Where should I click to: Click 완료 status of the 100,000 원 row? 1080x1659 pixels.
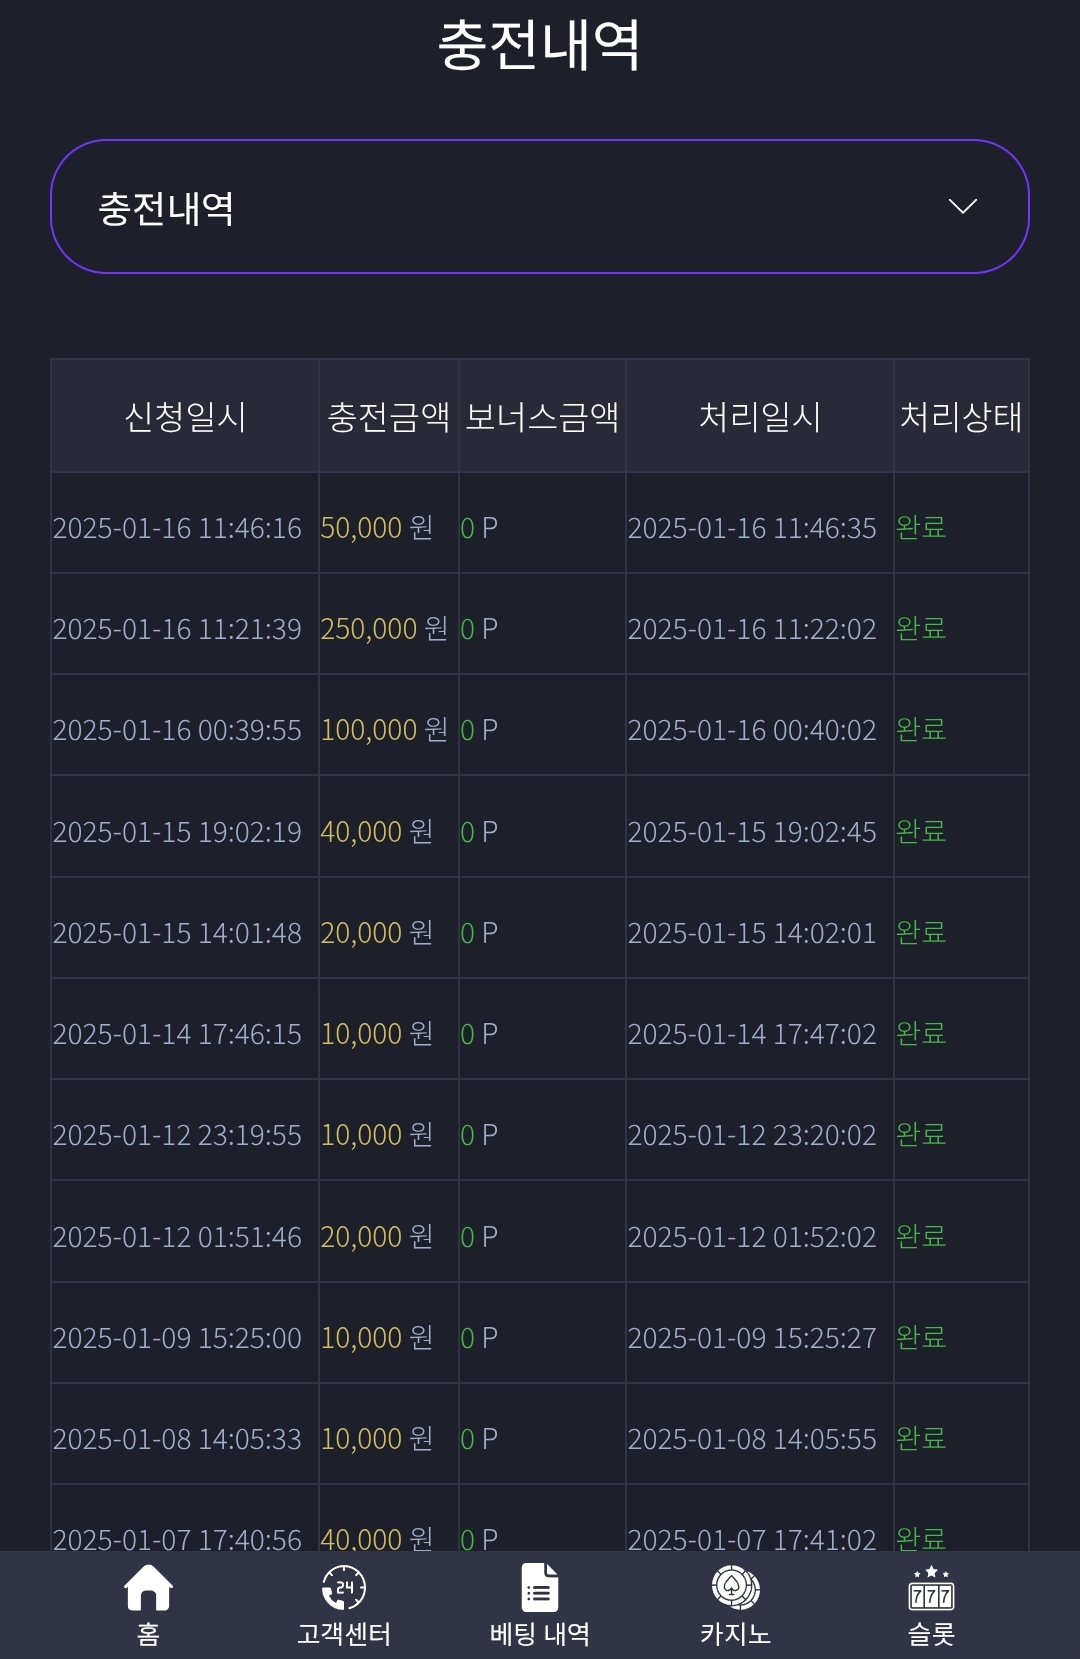coord(921,729)
